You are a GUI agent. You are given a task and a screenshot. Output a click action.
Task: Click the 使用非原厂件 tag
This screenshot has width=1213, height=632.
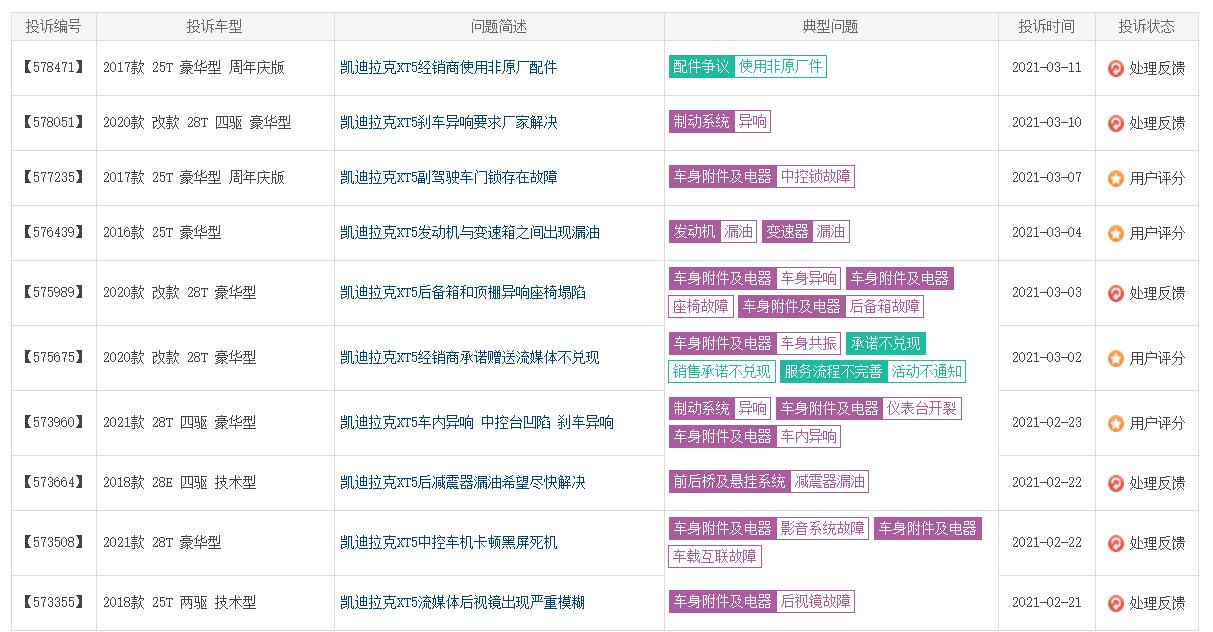coord(780,67)
